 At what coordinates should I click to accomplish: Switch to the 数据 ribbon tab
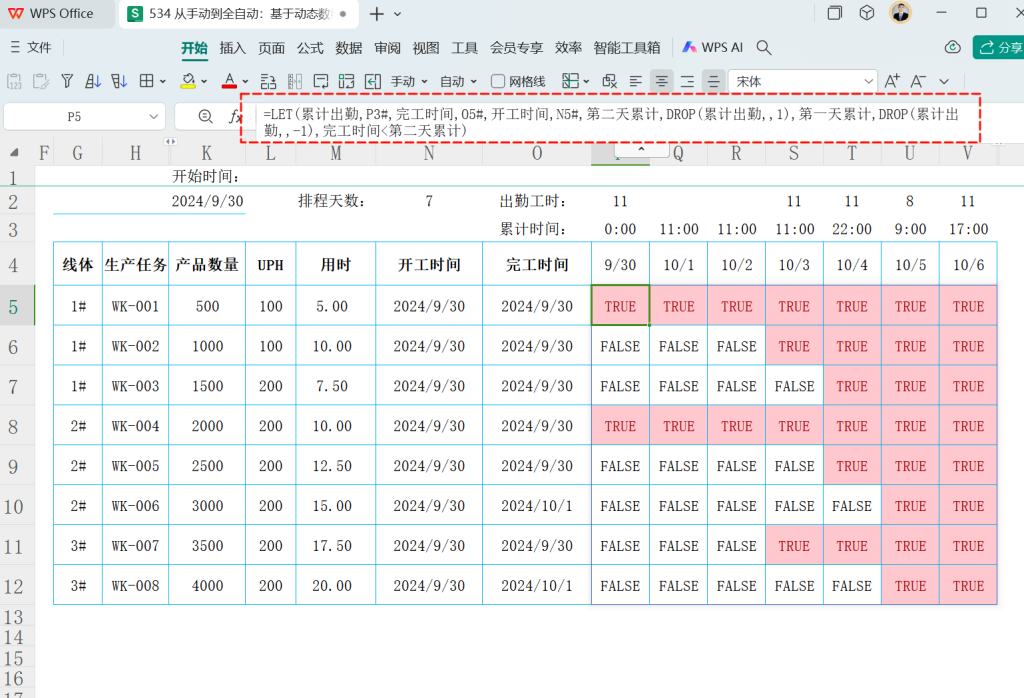[349, 48]
